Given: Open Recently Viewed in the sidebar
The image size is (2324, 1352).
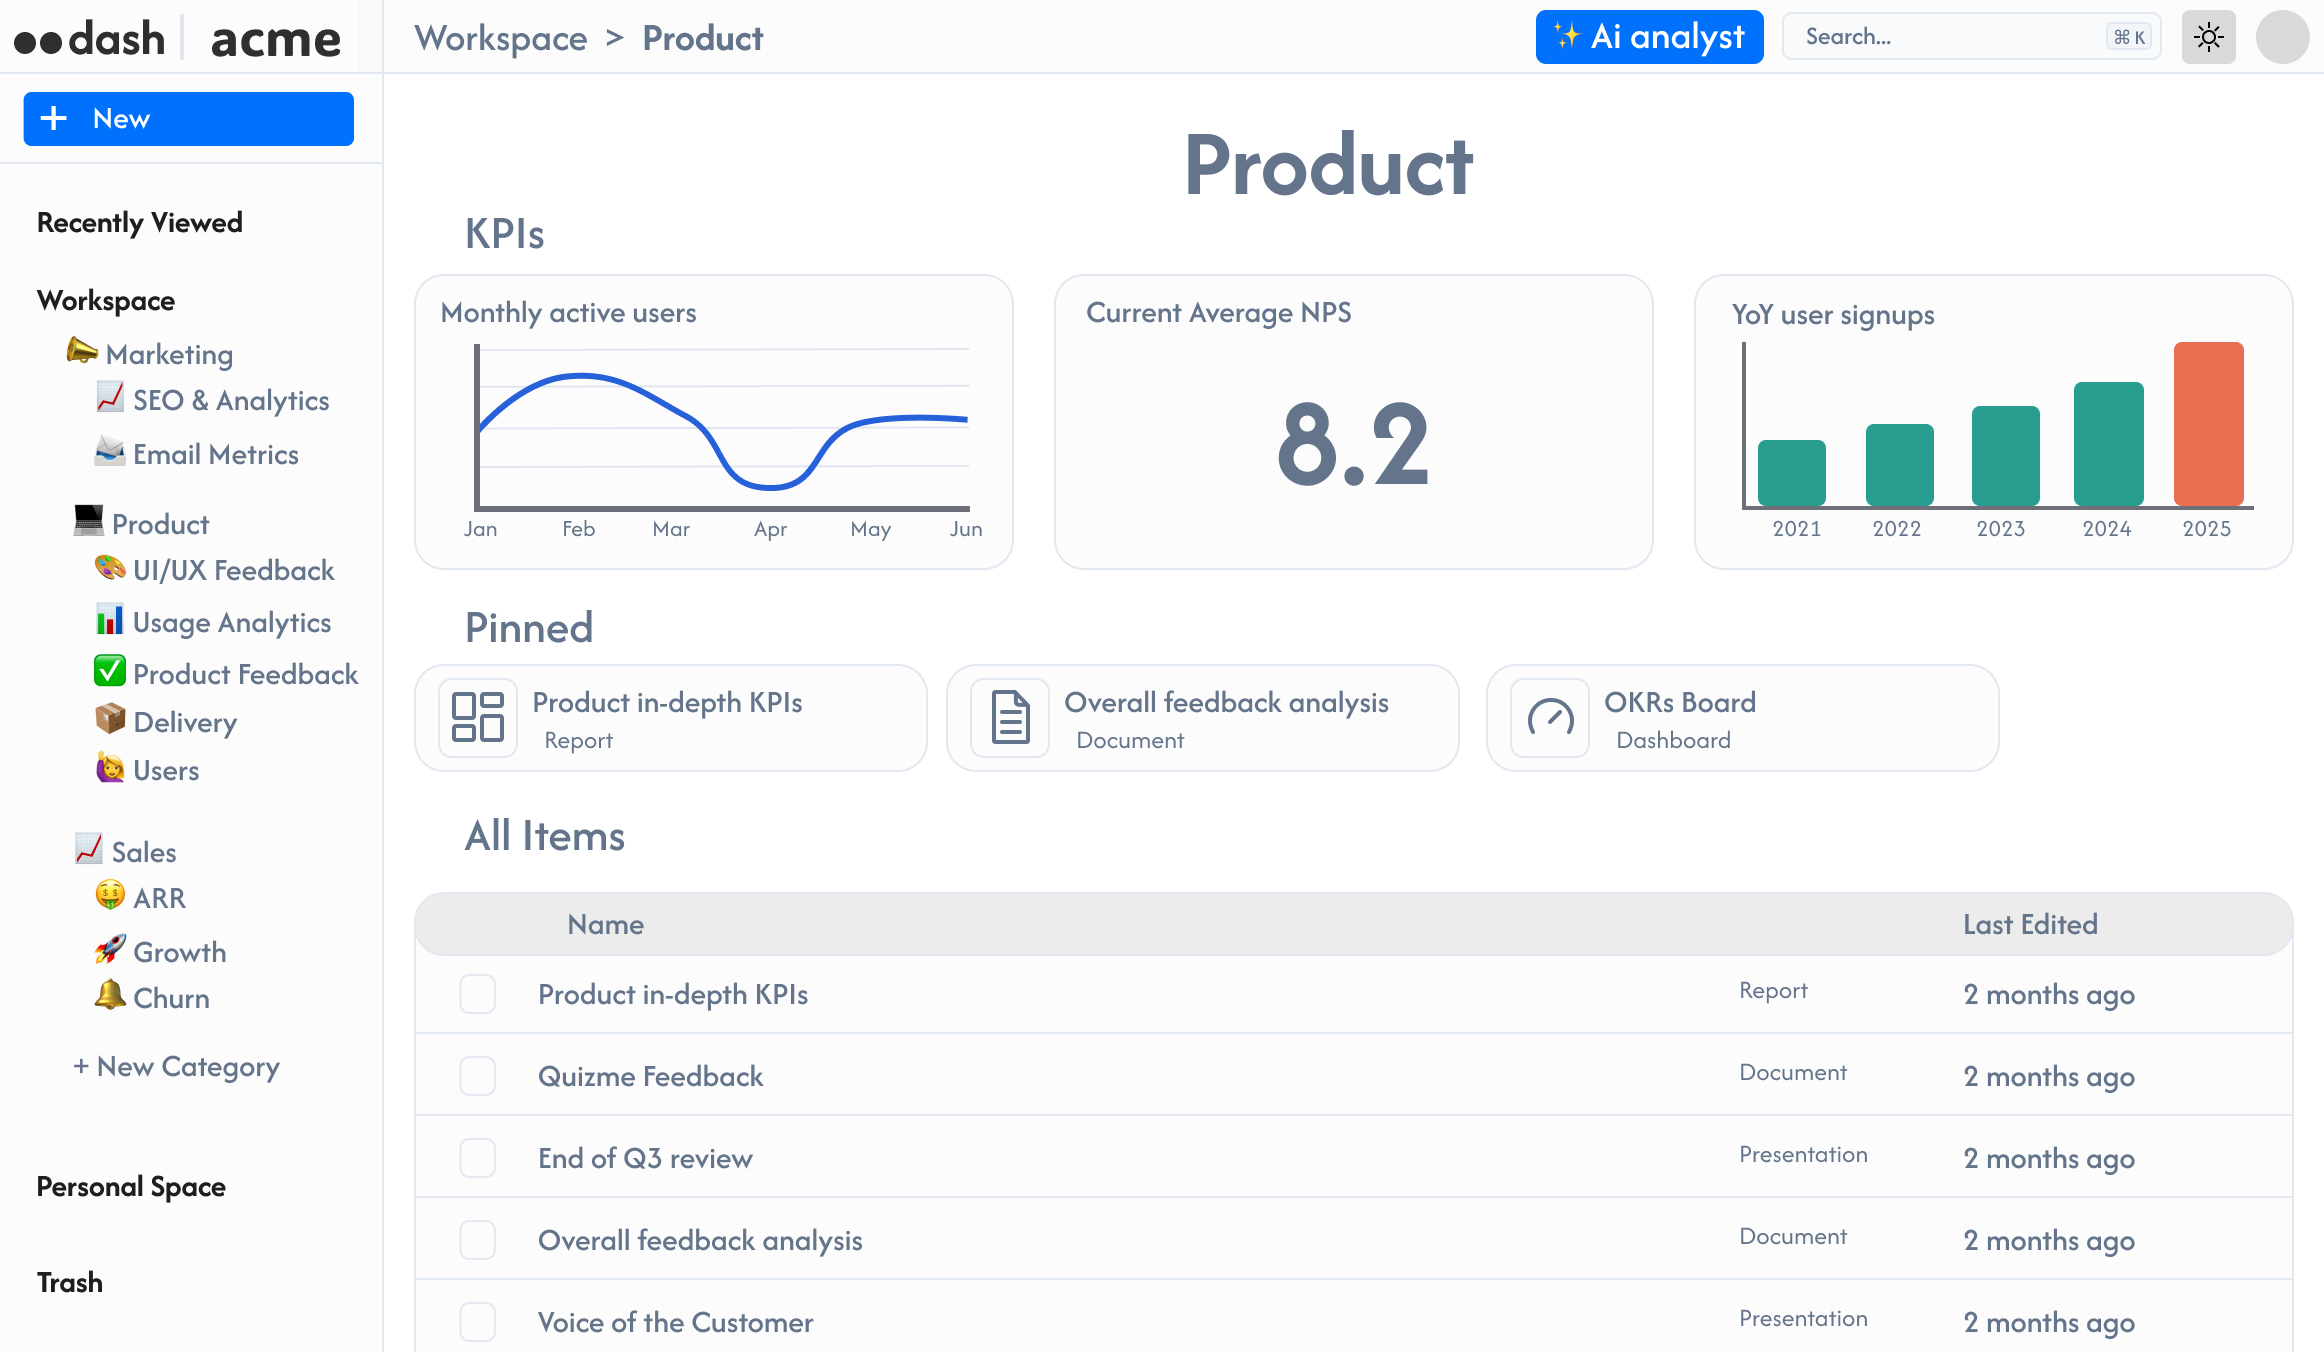Looking at the screenshot, I should [140, 222].
